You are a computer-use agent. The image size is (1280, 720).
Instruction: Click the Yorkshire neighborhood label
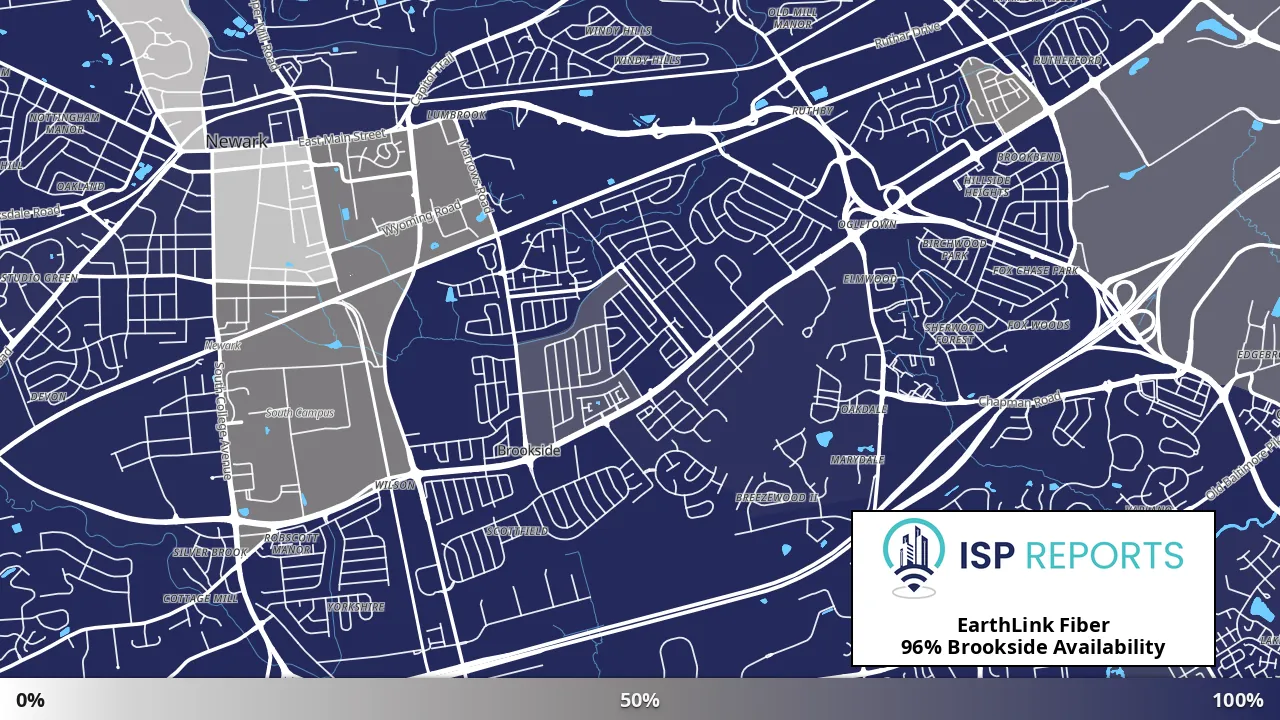pos(356,607)
